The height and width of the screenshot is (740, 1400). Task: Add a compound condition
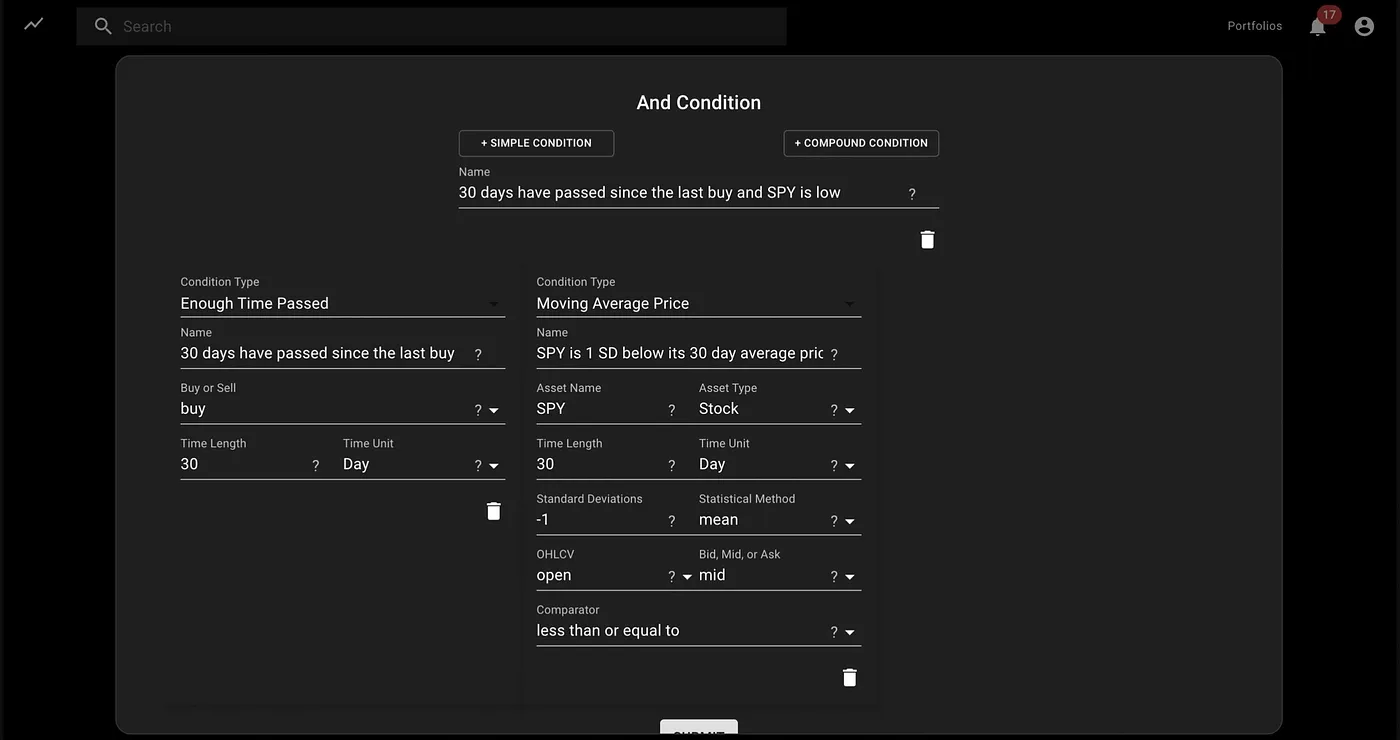861,143
